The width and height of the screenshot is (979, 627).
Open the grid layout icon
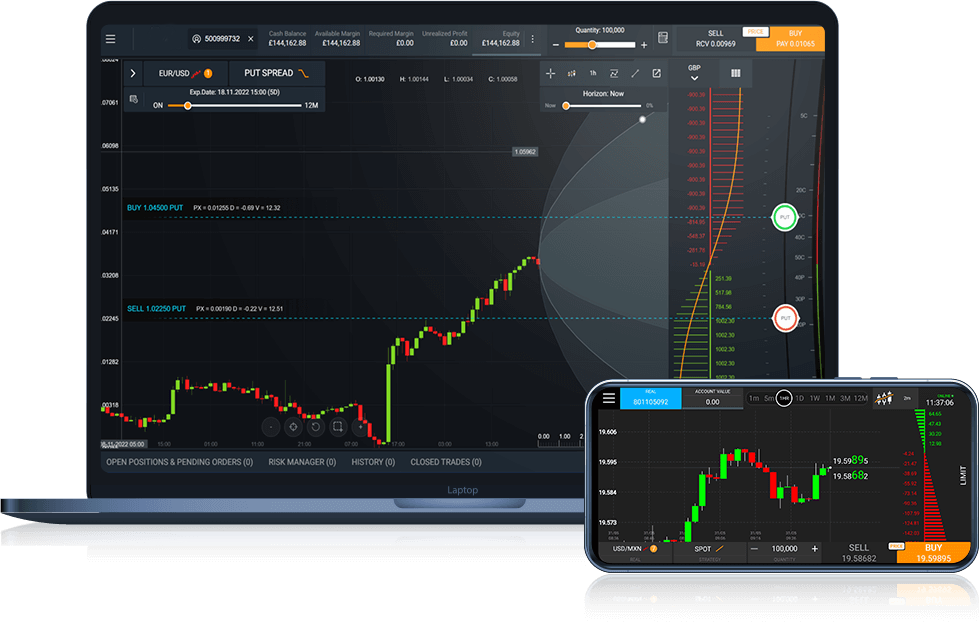pyautogui.click(x=735, y=73)
